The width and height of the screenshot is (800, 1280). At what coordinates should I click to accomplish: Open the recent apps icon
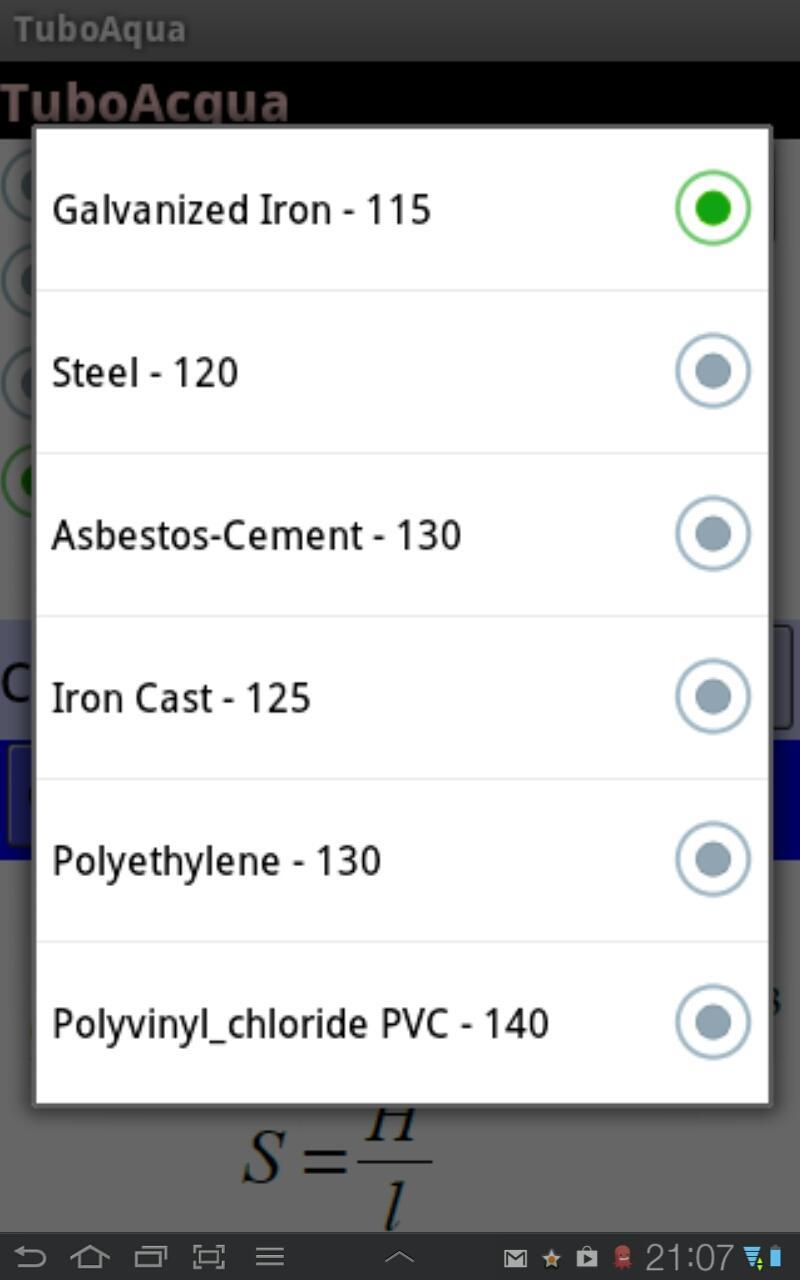tap(150, 1256)
